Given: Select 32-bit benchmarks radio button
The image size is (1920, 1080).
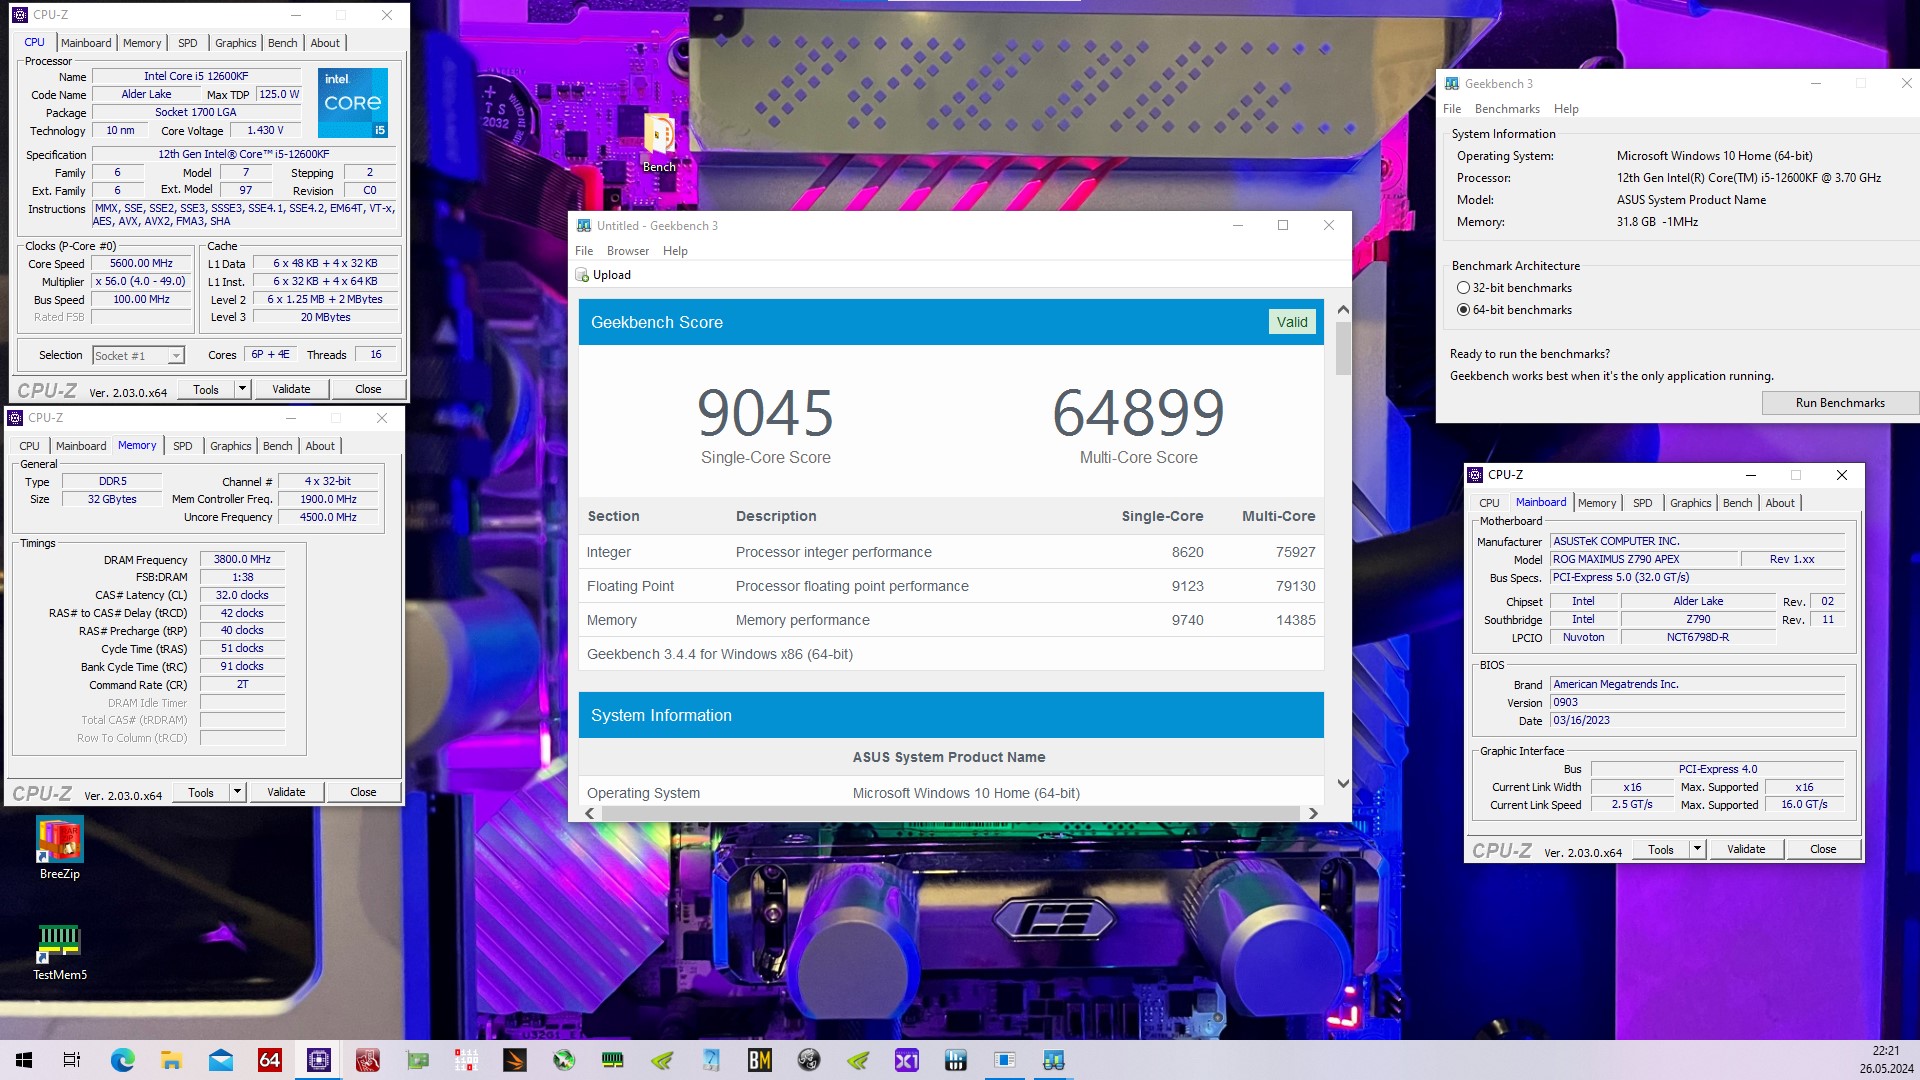Looking at the screenshot, I should pos(1463,288).
